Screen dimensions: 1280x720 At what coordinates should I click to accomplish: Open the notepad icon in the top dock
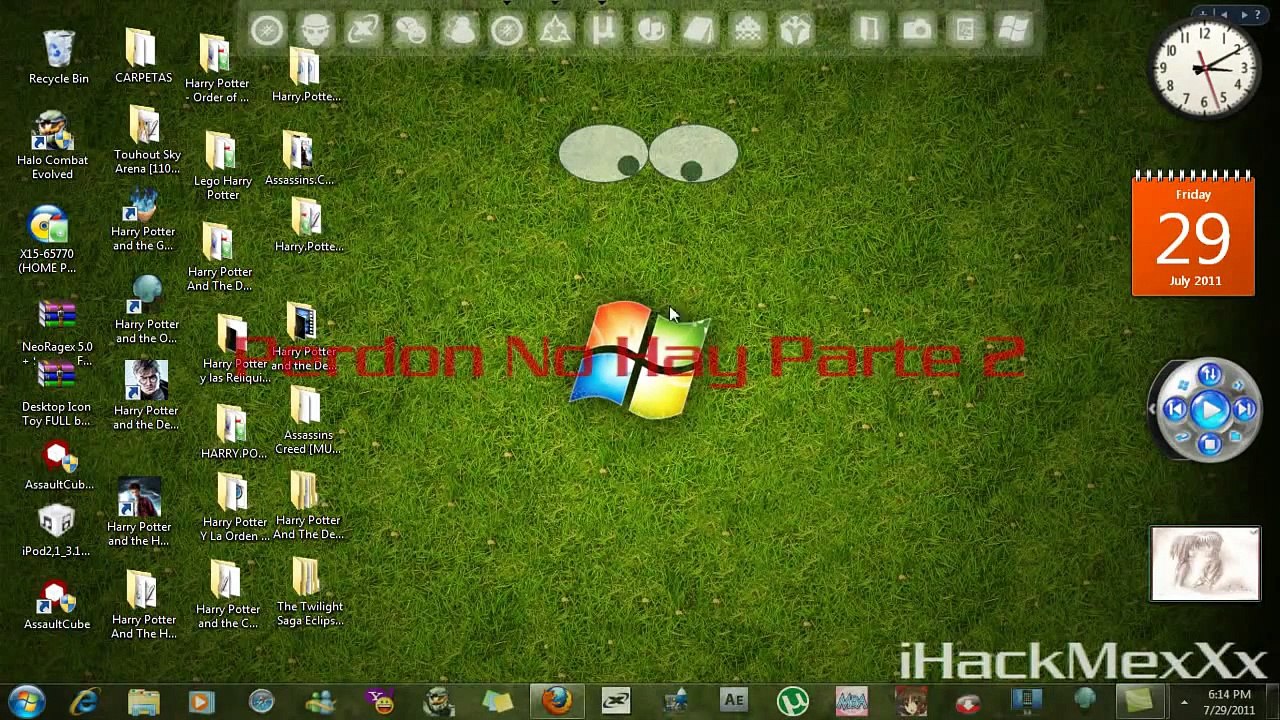699,30
